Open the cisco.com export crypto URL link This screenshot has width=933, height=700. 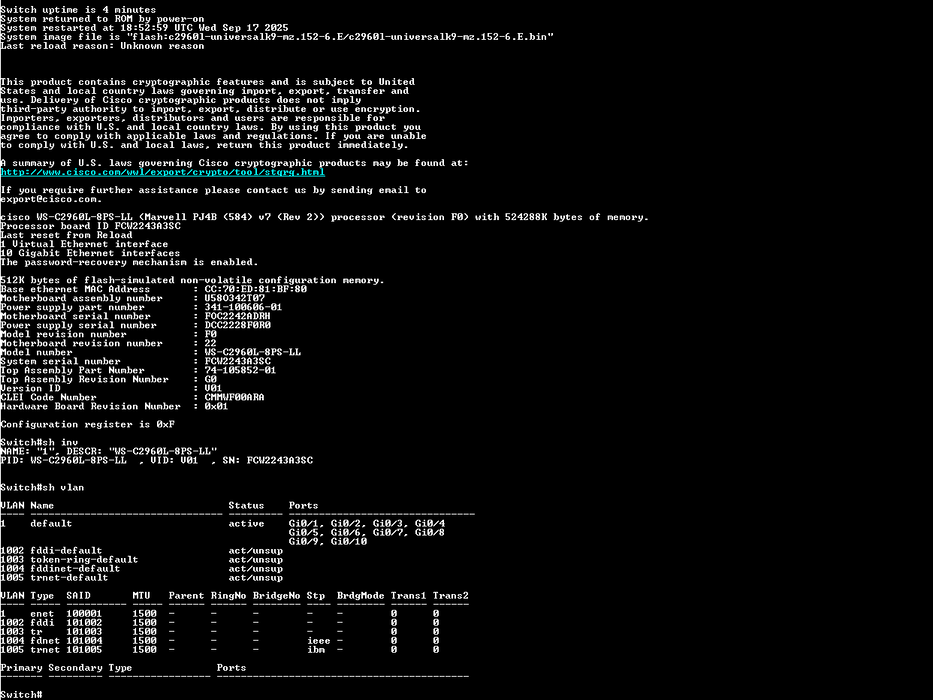[162, 172]
